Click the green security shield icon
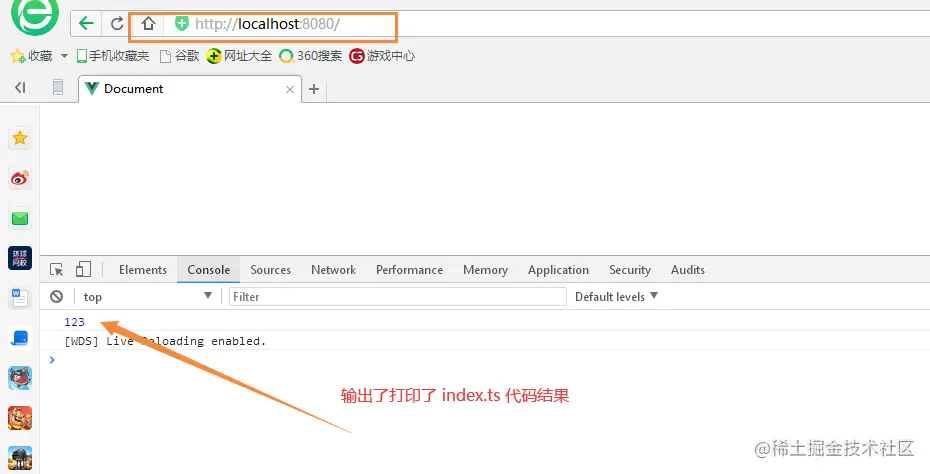 pyautogui.click(x=181, y=24)
